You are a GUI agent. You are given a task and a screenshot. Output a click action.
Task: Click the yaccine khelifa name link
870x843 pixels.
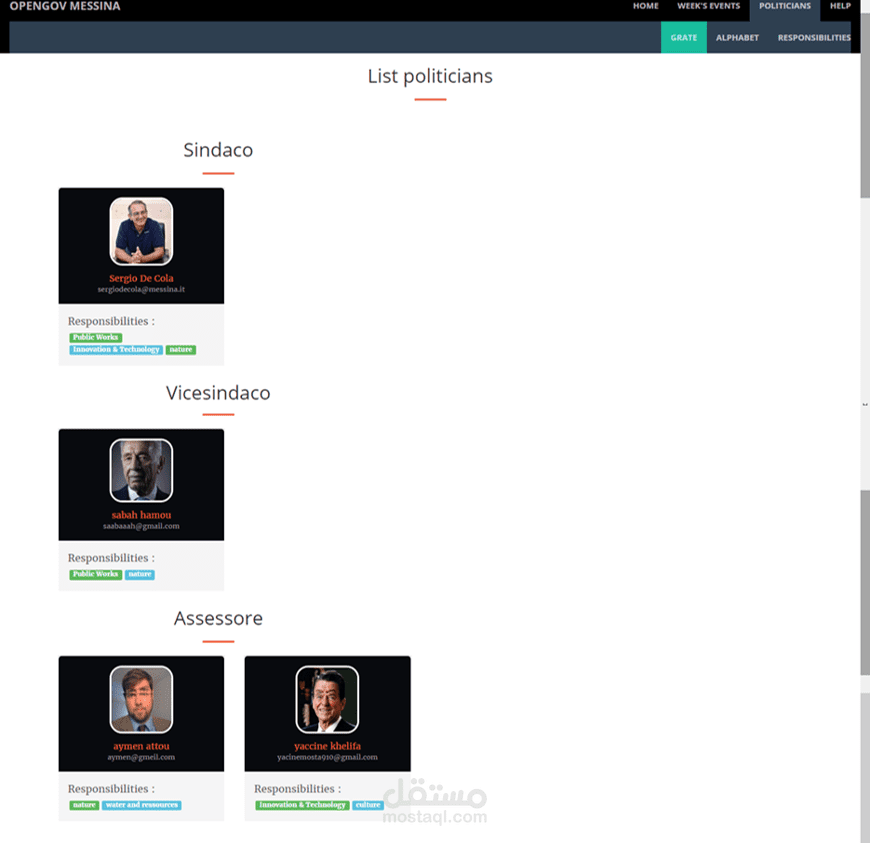pyautogui.click(x=327, y=746)
